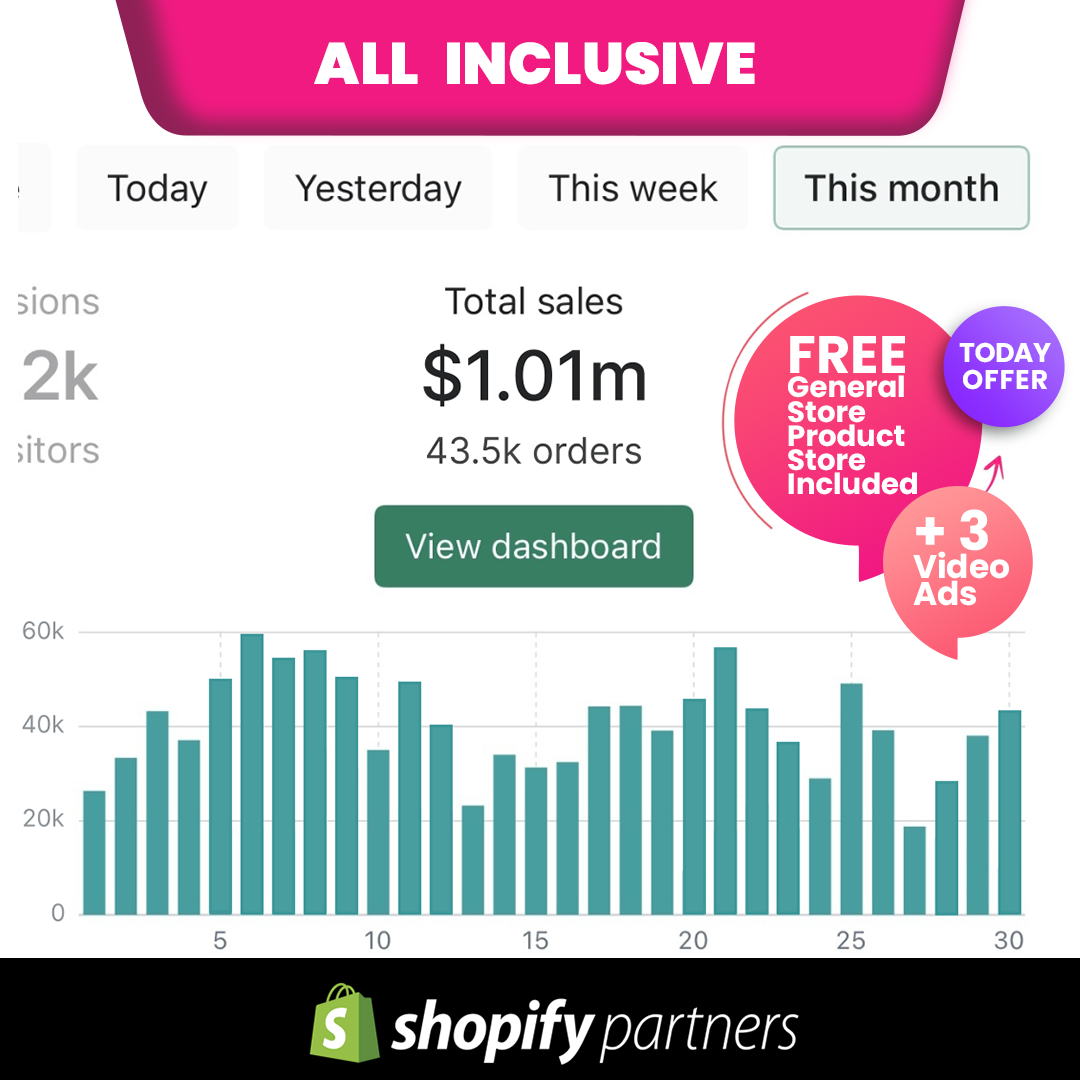1080x1080 pixels.
Task: Click the ALL INCLUSIVE pink banner
Action: [538, 62]
